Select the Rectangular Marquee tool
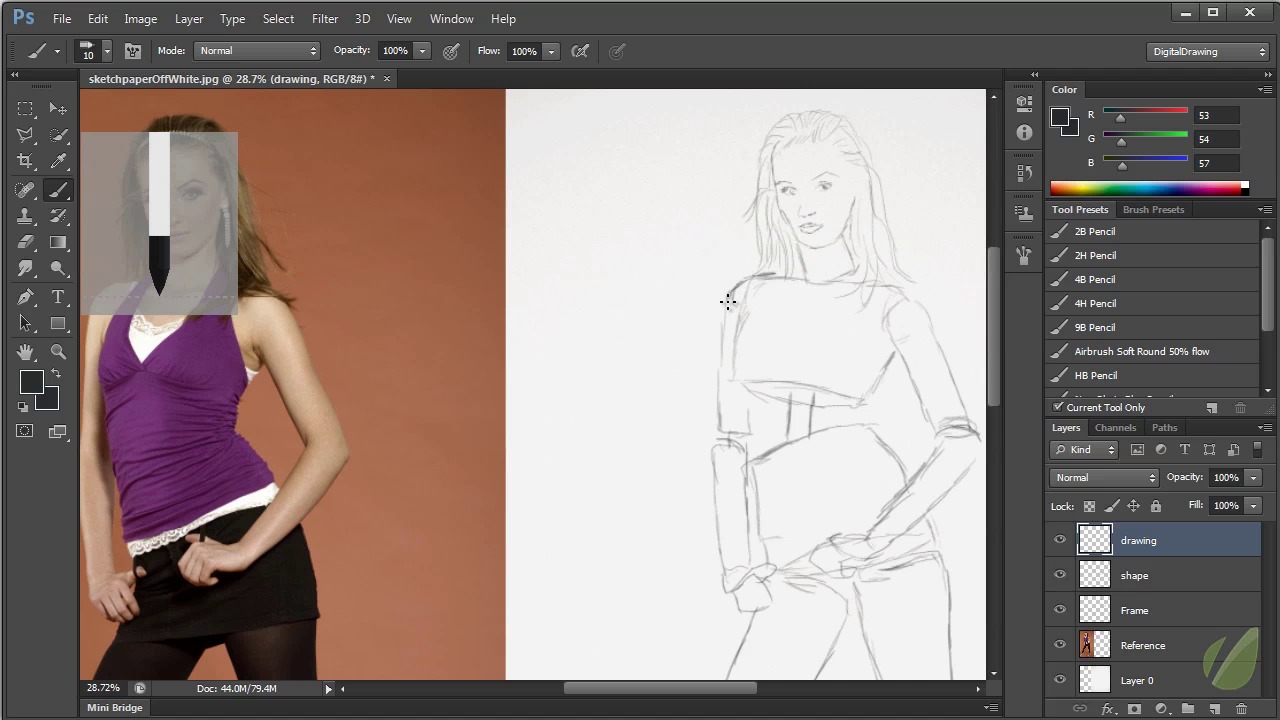This screenshot has height=720, width=1280. point(26,108)
